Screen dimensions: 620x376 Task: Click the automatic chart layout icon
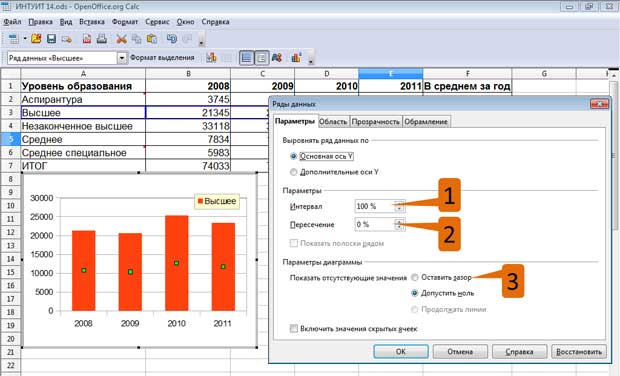coord(297,58)
